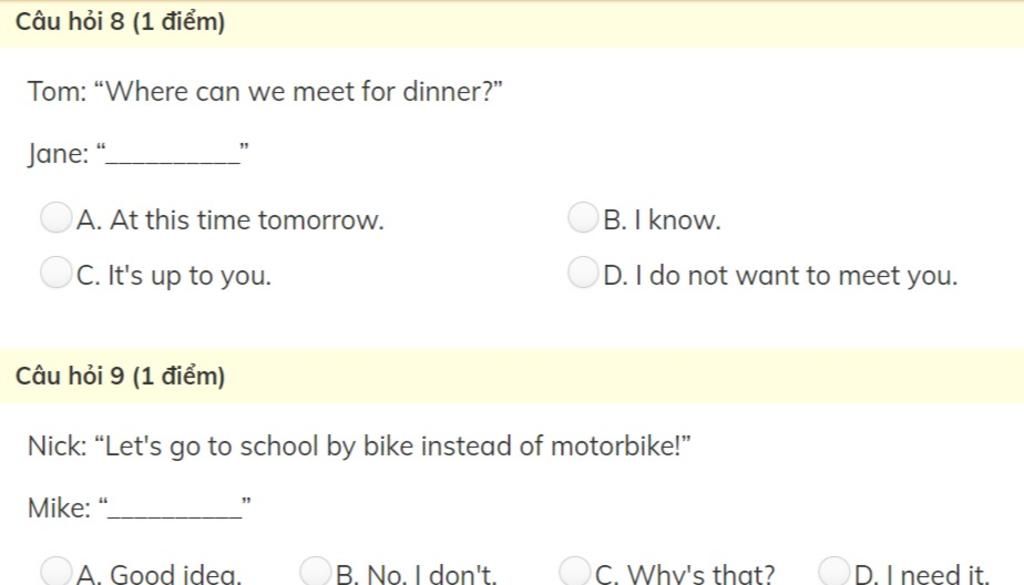The width and height of the screenshot is (1024, 585).
Task: Click the answer text 'Good idea.'
Action: [175, 574]
